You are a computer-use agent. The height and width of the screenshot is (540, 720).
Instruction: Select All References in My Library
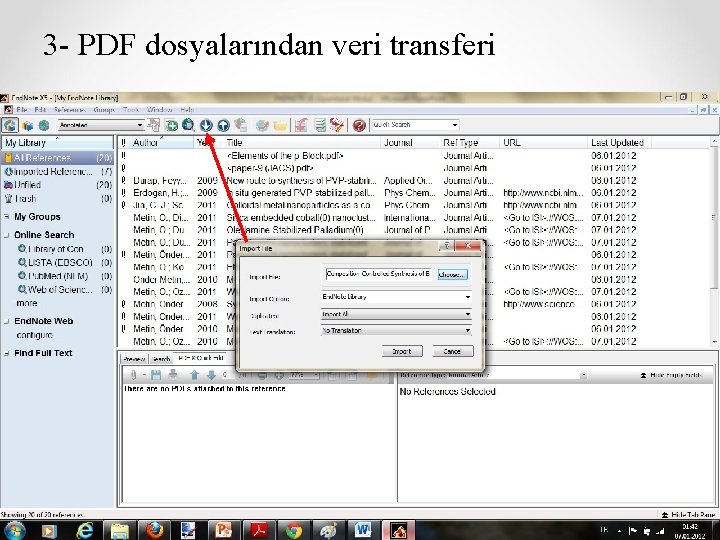[x=58, y=158]
